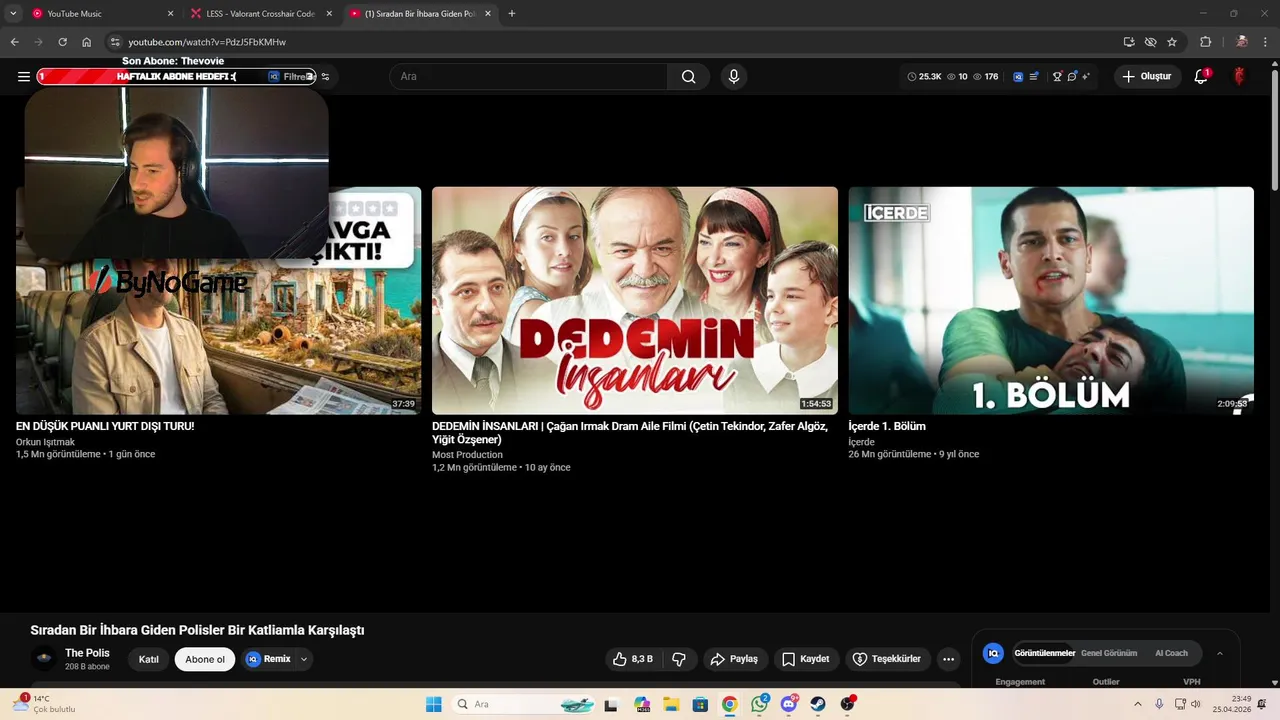Open File Explorer from taskbar

point(670,704)
